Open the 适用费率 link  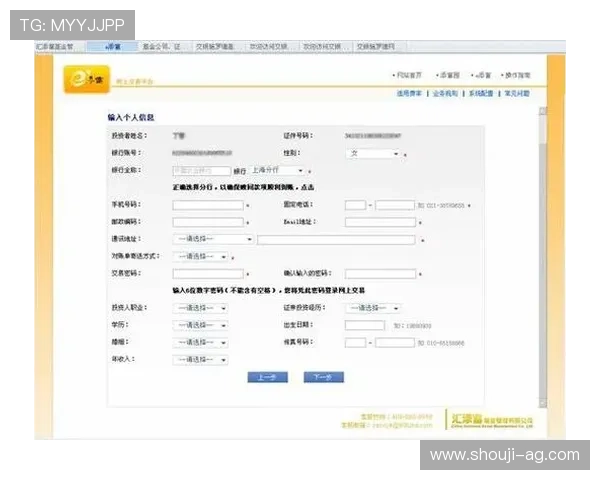pos(410,93)
